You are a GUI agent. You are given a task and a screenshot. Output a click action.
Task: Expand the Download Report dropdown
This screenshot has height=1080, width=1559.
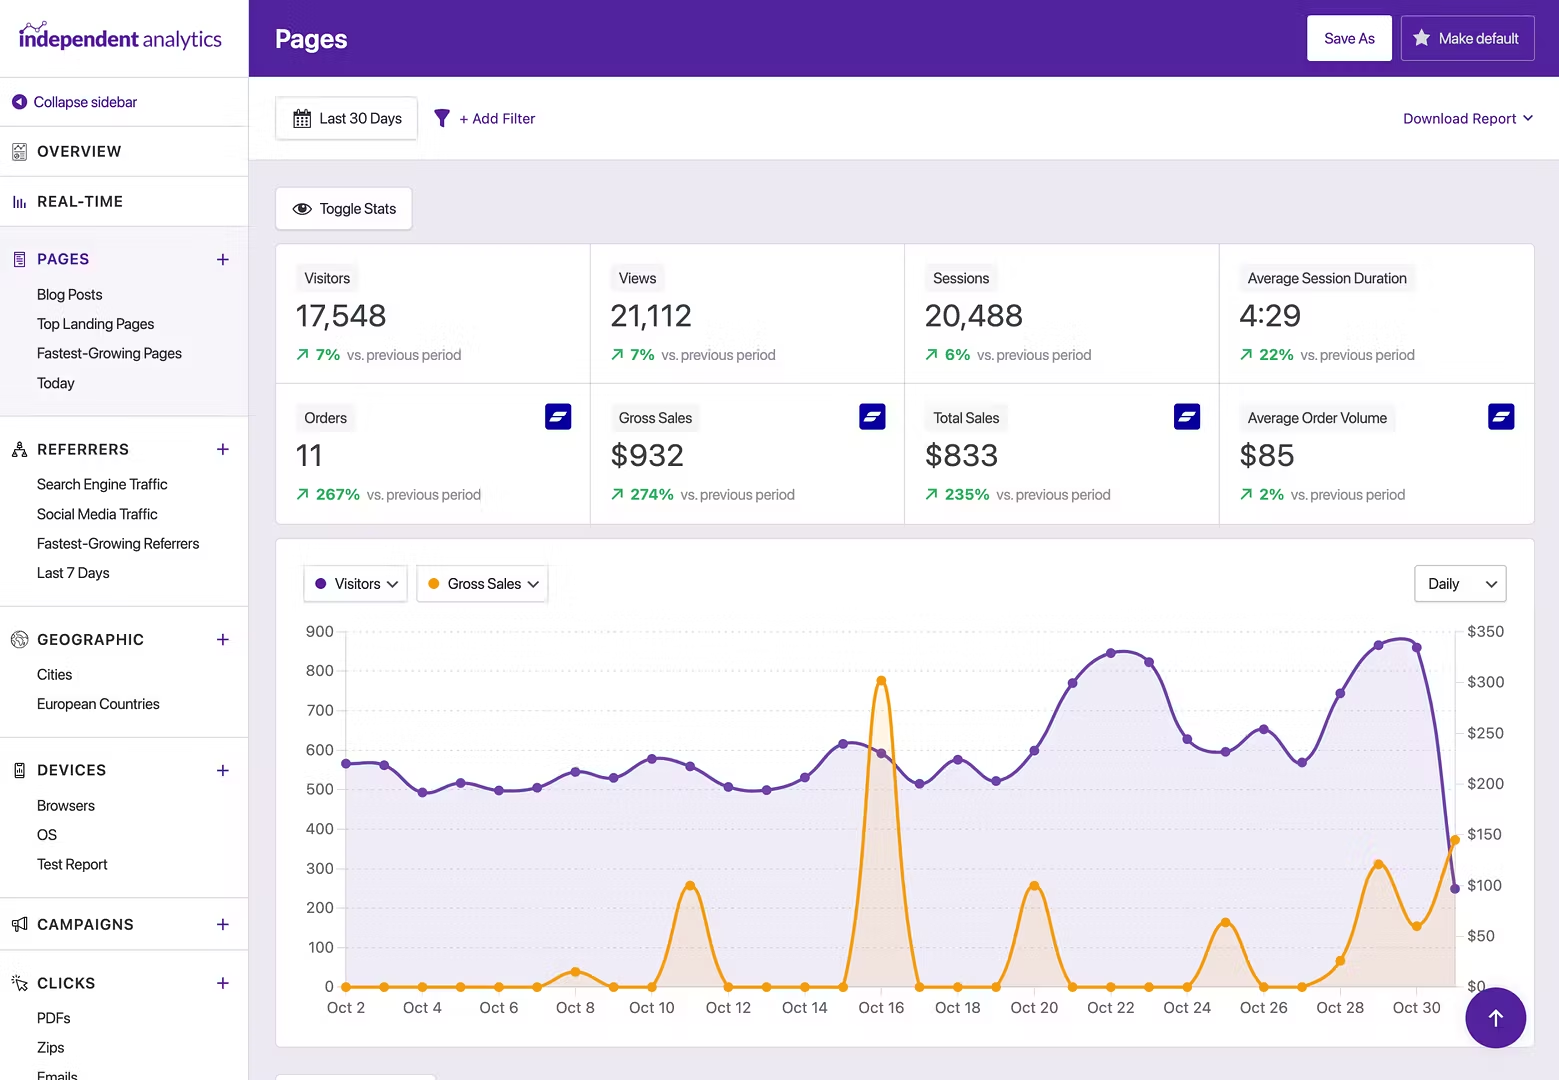click(x=1468, y=118)
